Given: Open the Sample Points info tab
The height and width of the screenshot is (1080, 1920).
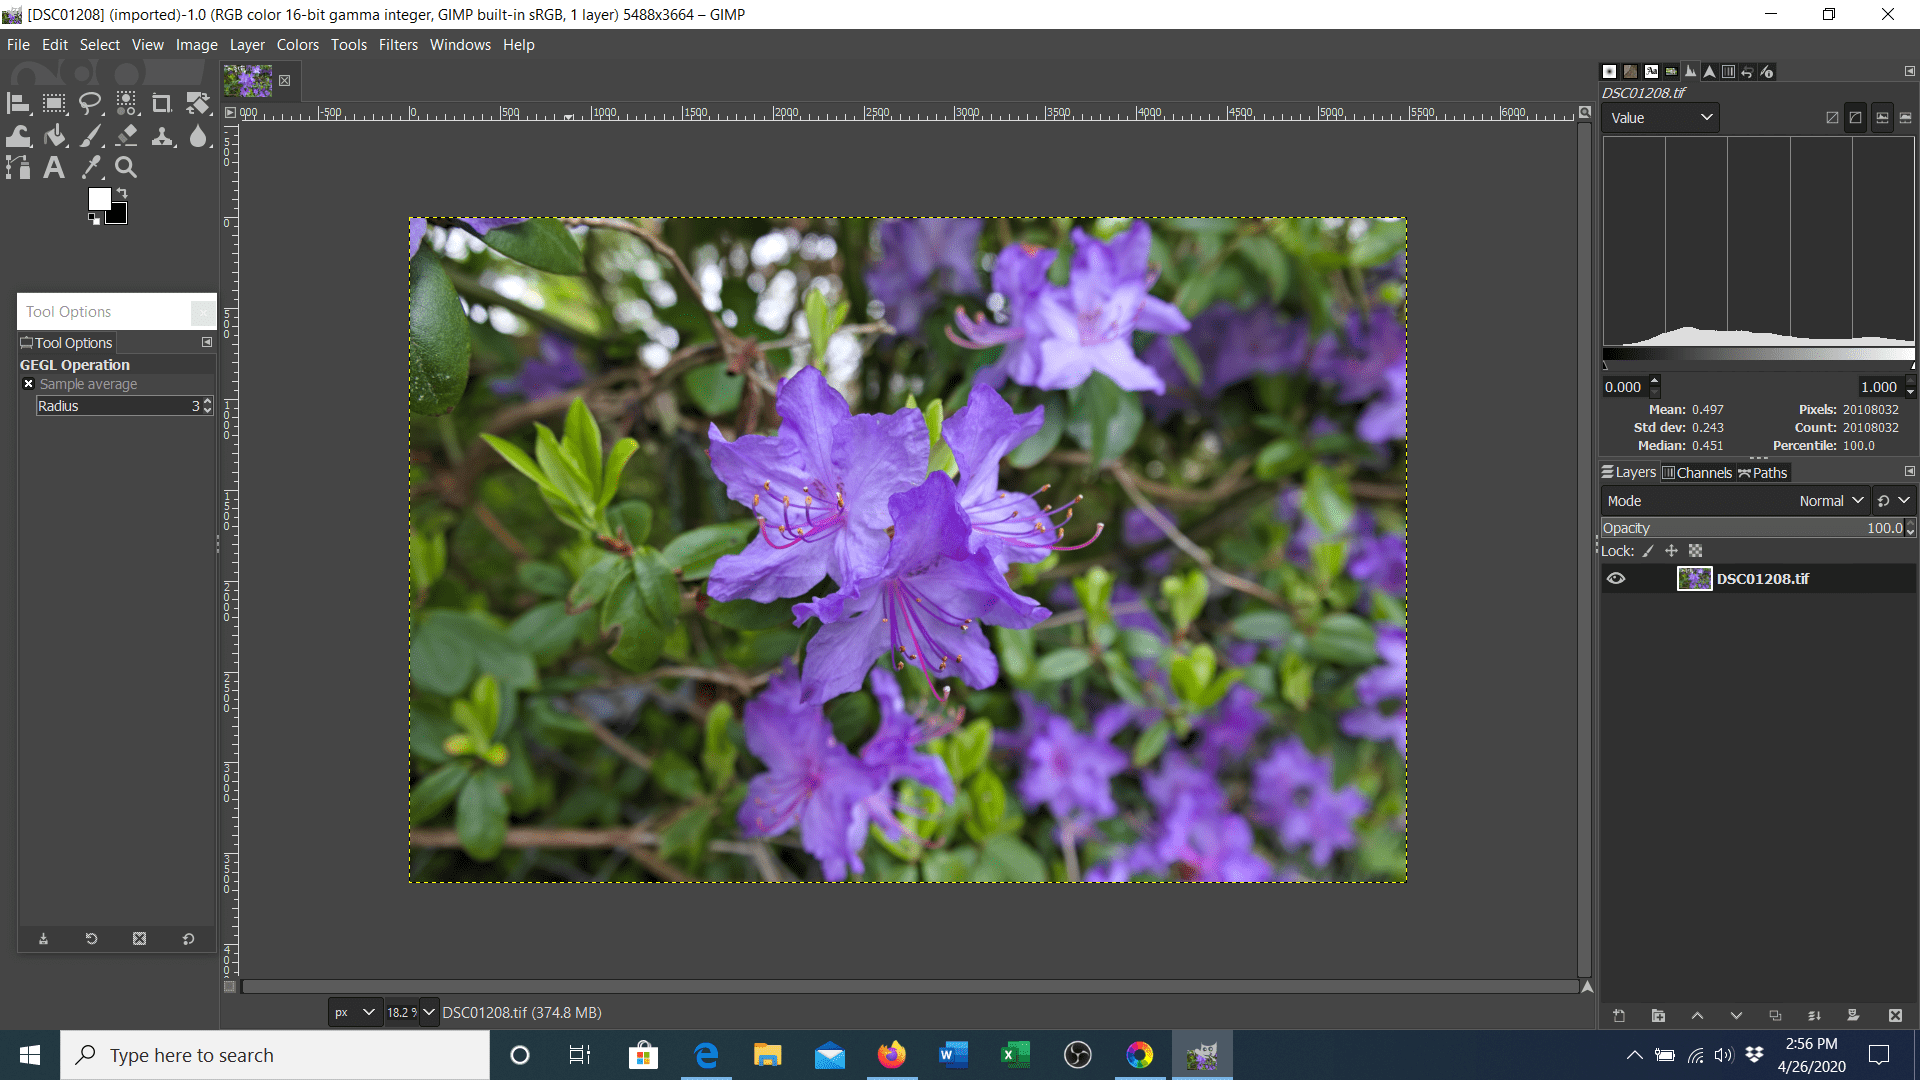Looking at the screenshot, I should pyautogui.click(x=1767, y=72).
